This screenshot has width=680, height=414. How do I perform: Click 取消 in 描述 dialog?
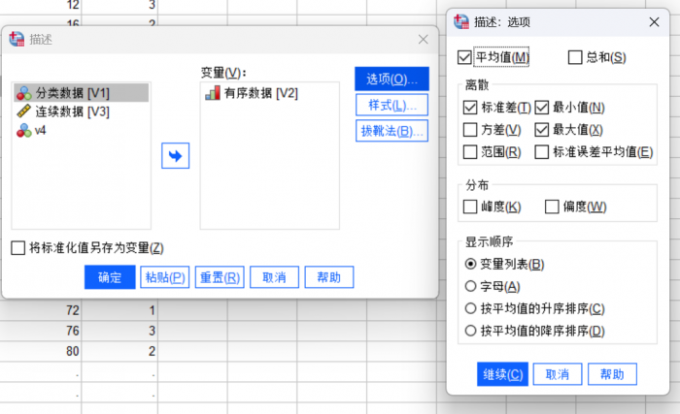[x=275, y=277]
